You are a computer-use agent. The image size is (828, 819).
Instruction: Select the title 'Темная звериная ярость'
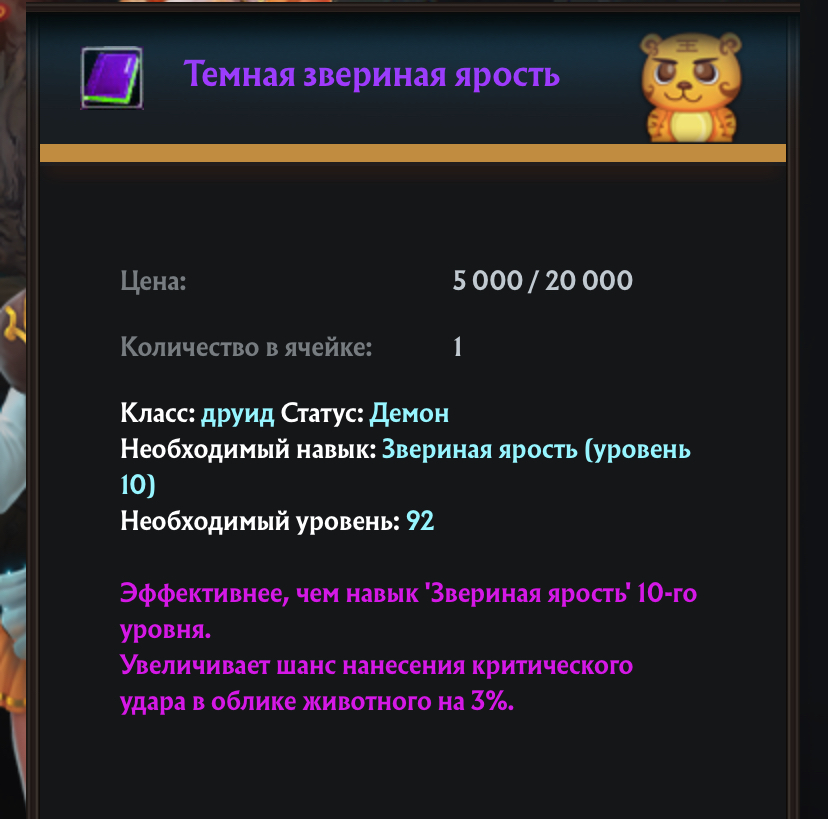pyautogui.click(x=372, y=74)
